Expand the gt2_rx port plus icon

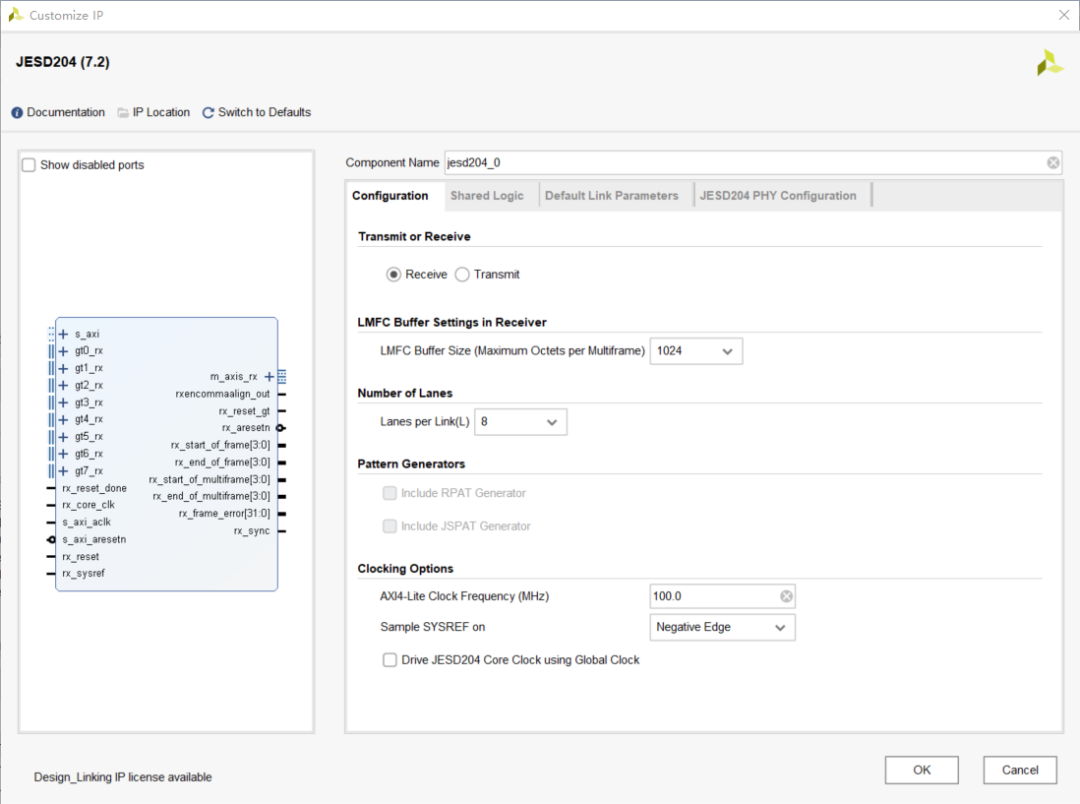[x=63, y=386]
